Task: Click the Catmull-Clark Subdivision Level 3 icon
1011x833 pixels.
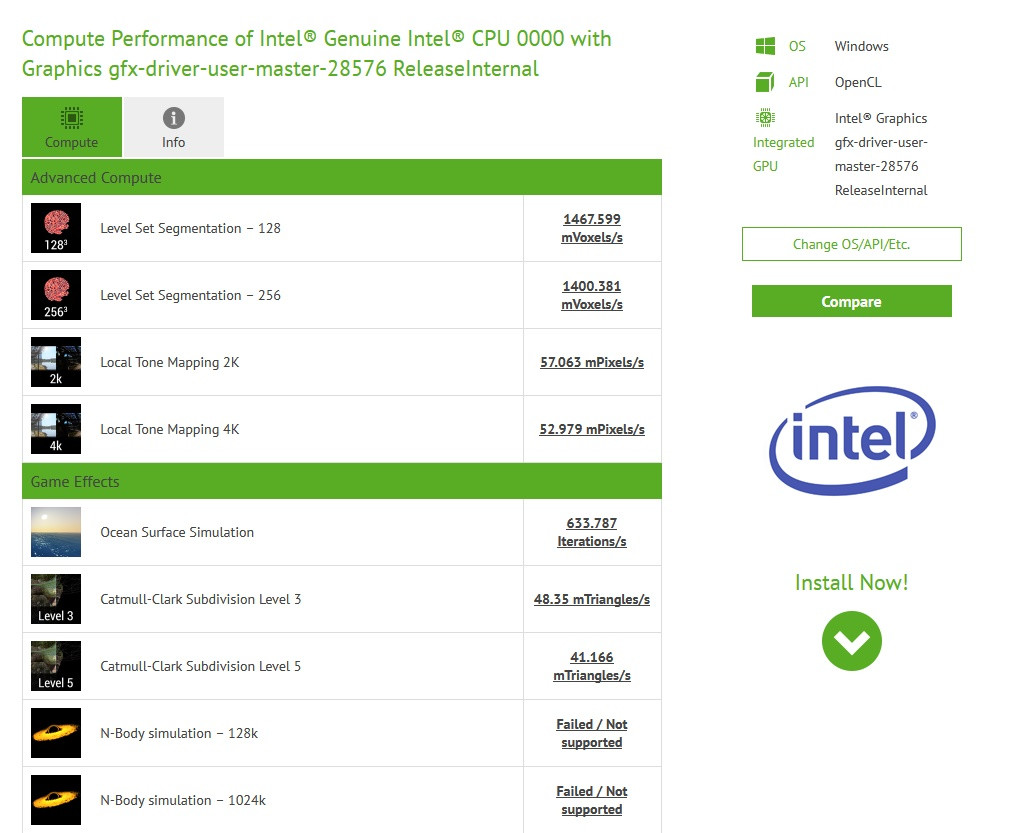Action: (55, 598)
